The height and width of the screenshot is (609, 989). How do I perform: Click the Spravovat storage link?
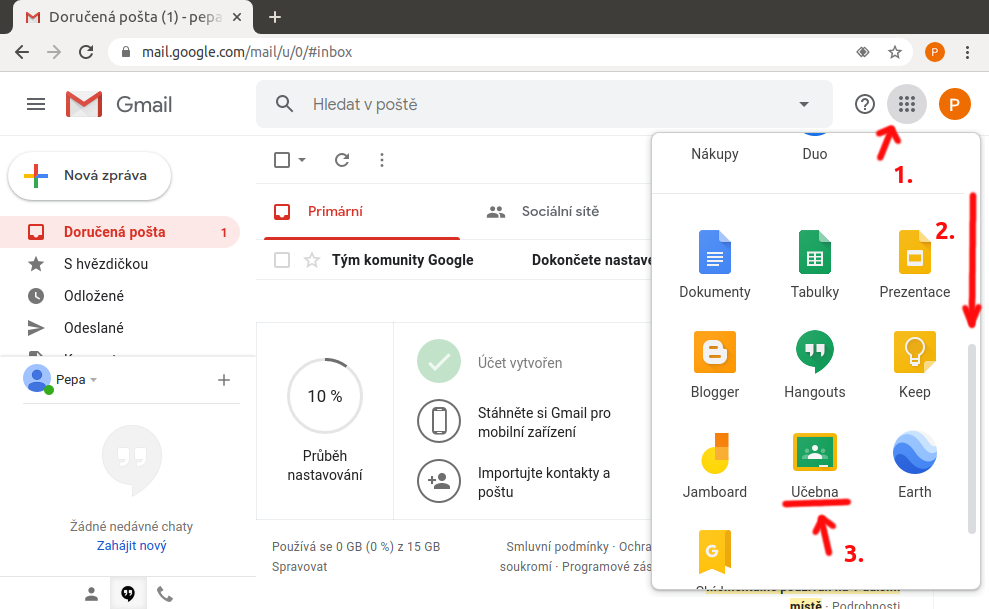(x=300, y=566)
